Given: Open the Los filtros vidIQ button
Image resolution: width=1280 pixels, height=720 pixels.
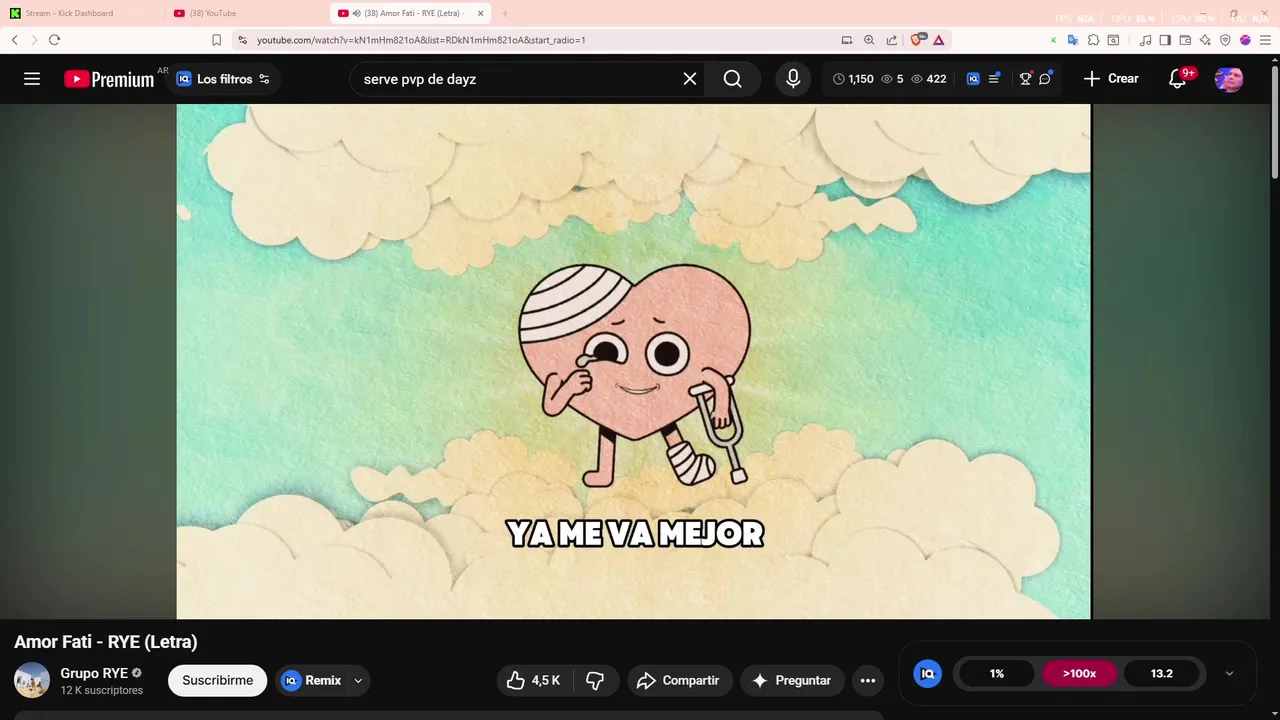Looking at the screenshot, I should point(224,79).
